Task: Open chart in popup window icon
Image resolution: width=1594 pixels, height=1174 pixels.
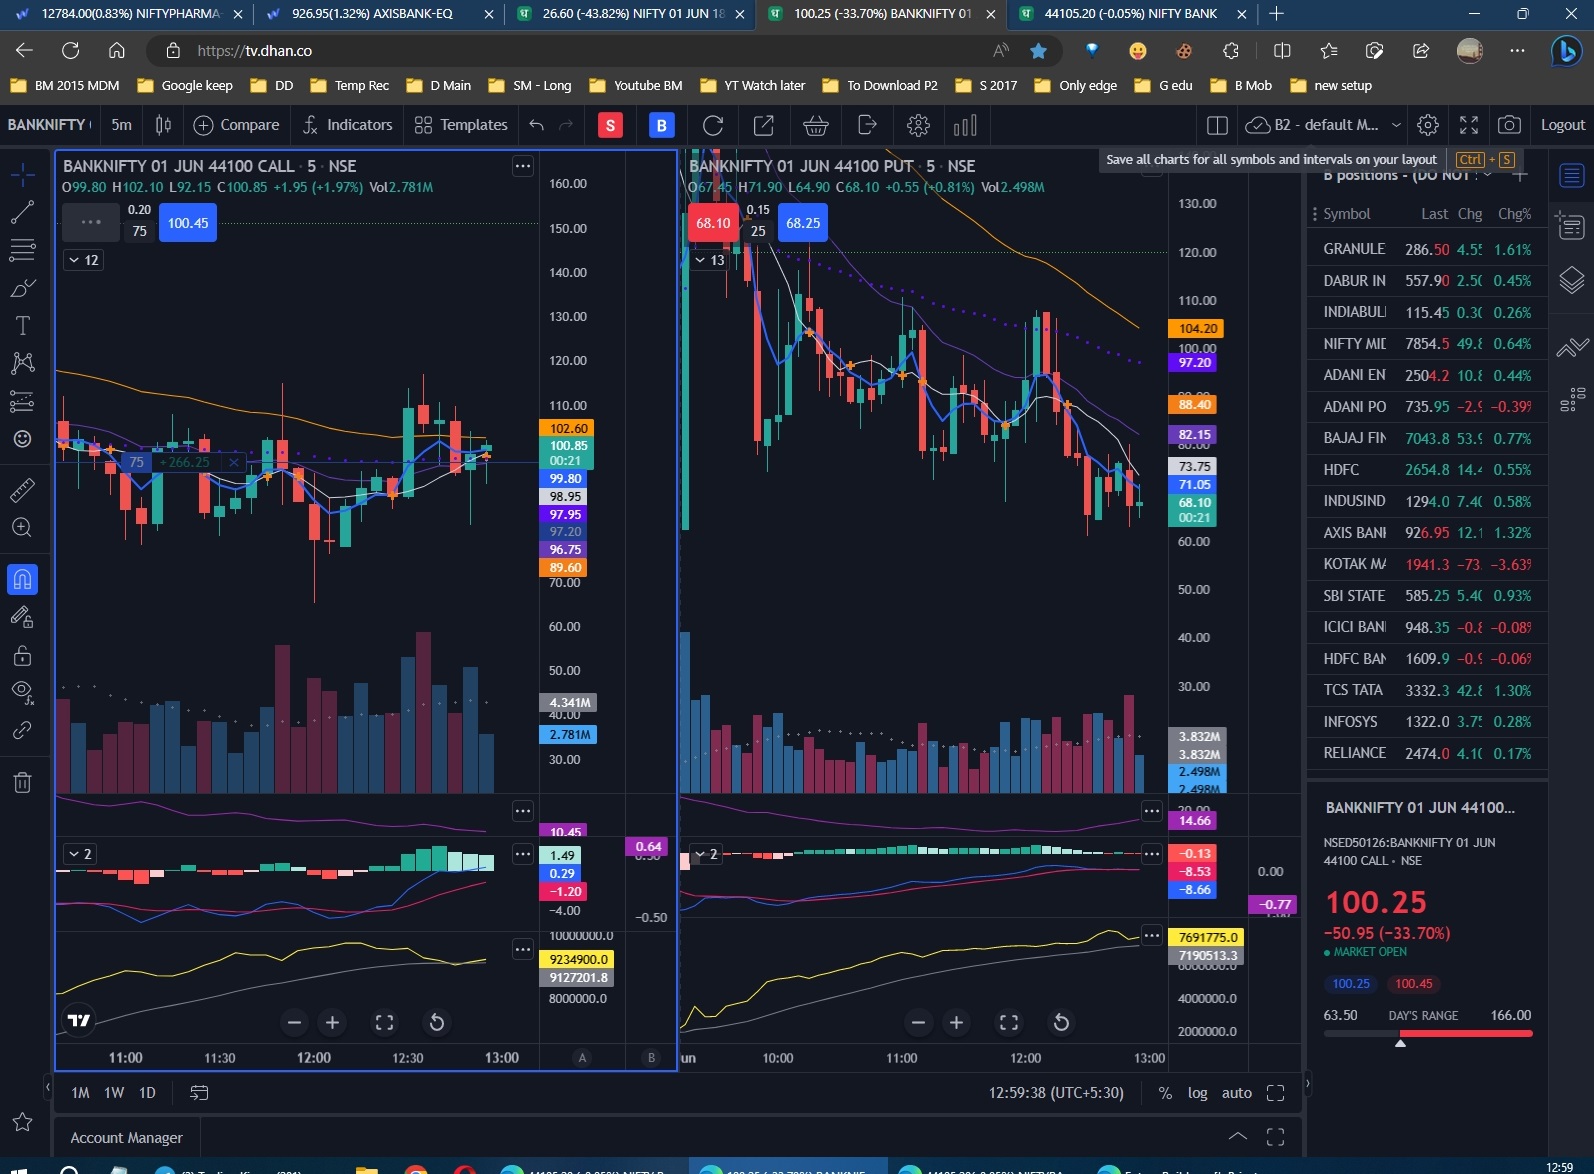Action: (x=764, y=125)
